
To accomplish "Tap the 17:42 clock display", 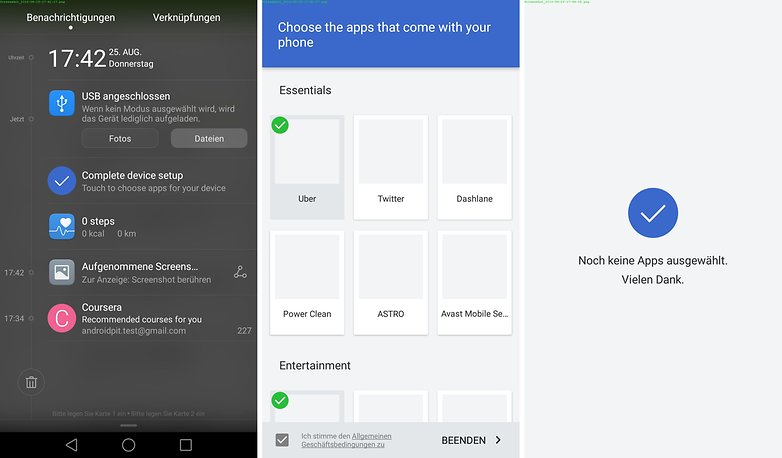I will (x=77, y=58).
